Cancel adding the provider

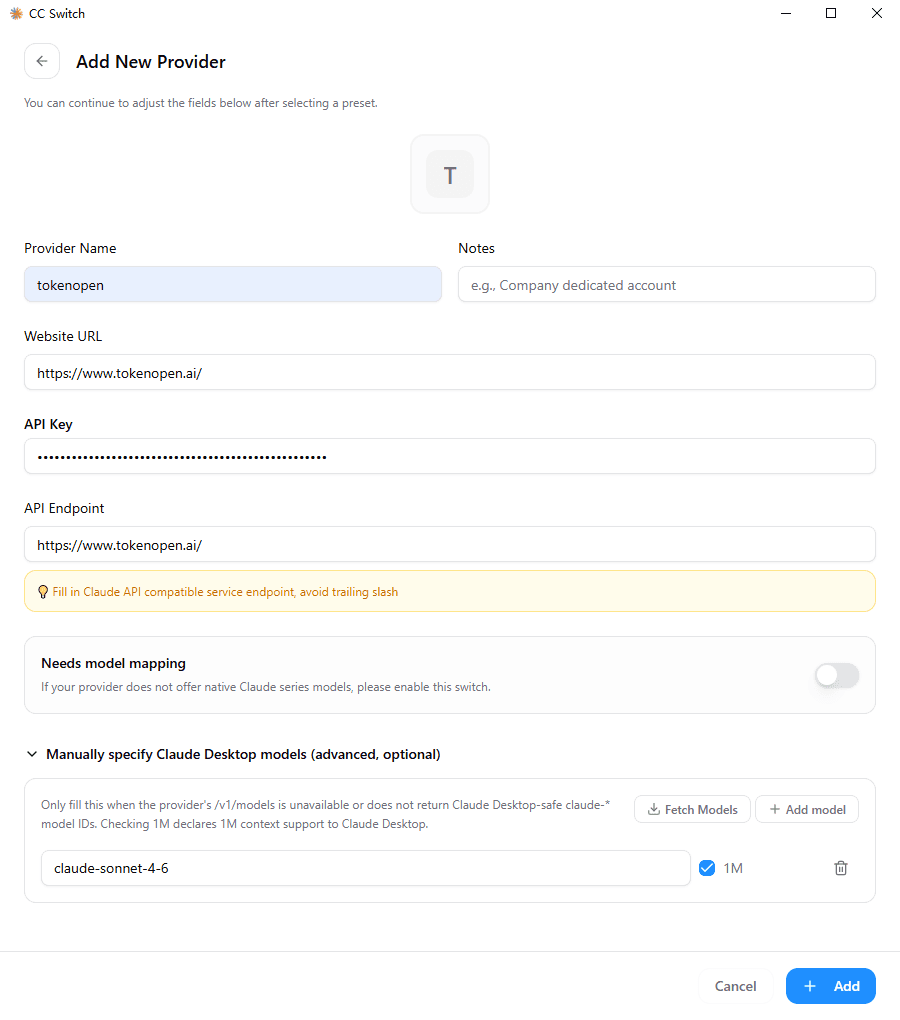coord(735,986)
